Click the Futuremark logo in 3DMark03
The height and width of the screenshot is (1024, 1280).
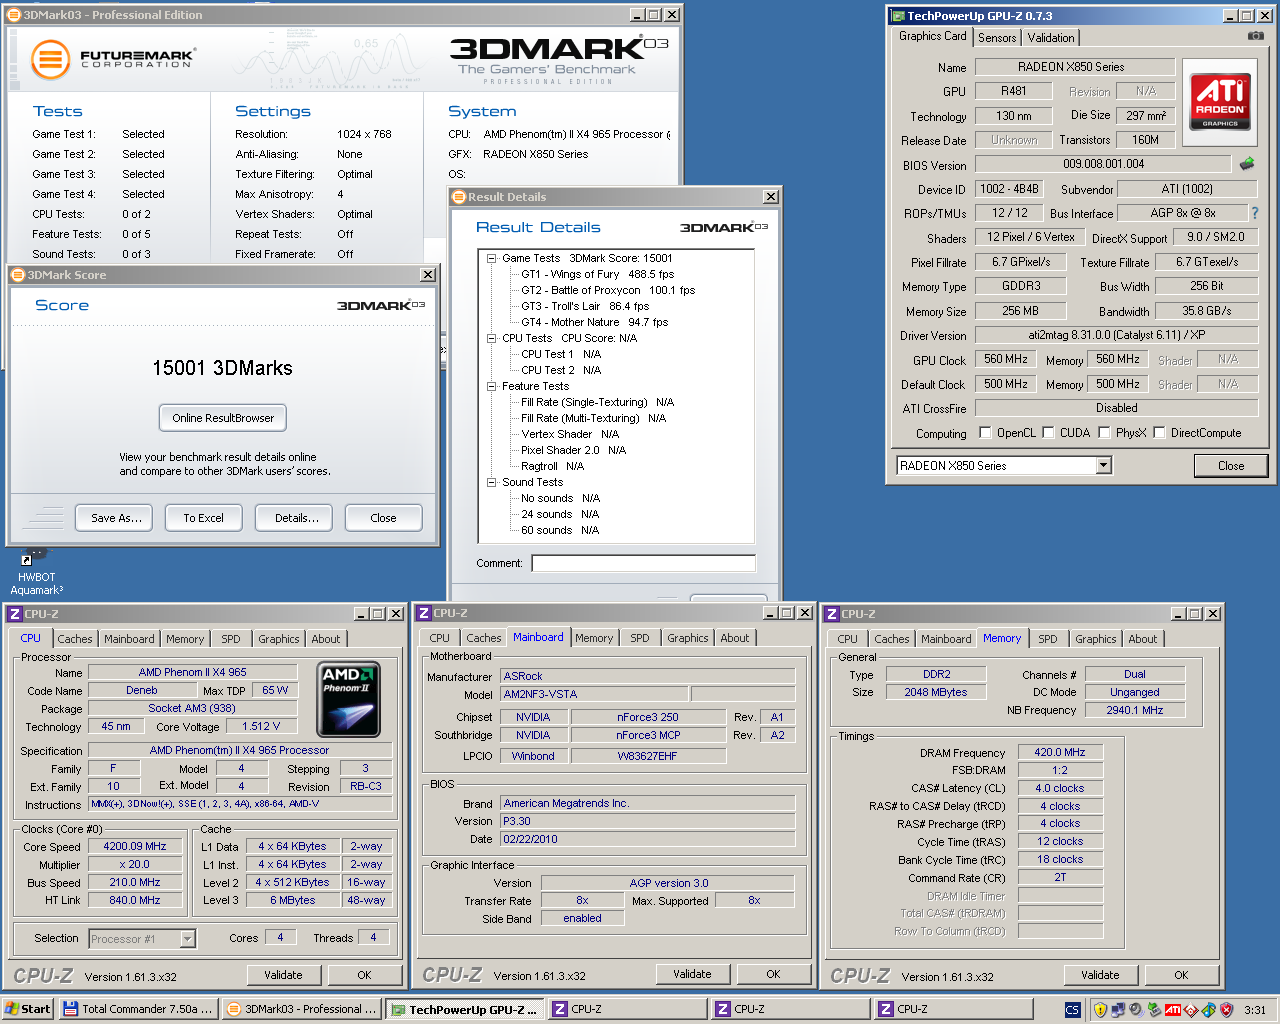pos(112,59)
